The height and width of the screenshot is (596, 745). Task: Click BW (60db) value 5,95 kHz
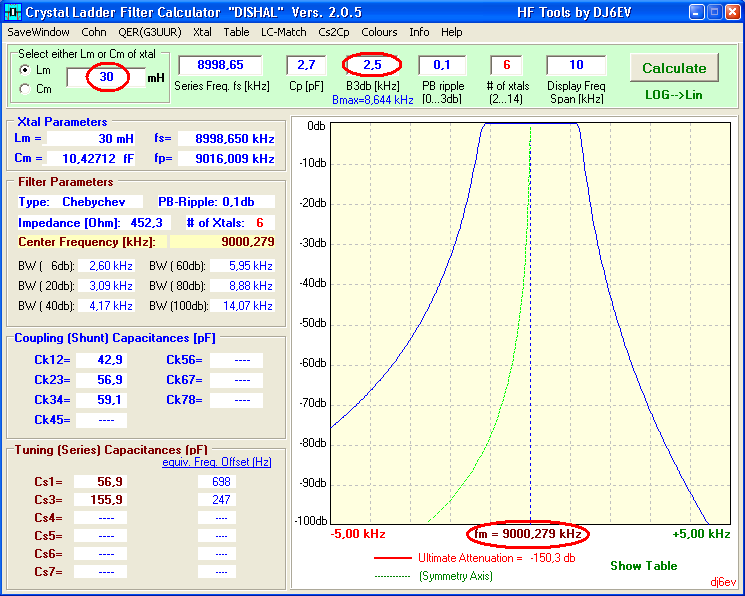point(242,266)
